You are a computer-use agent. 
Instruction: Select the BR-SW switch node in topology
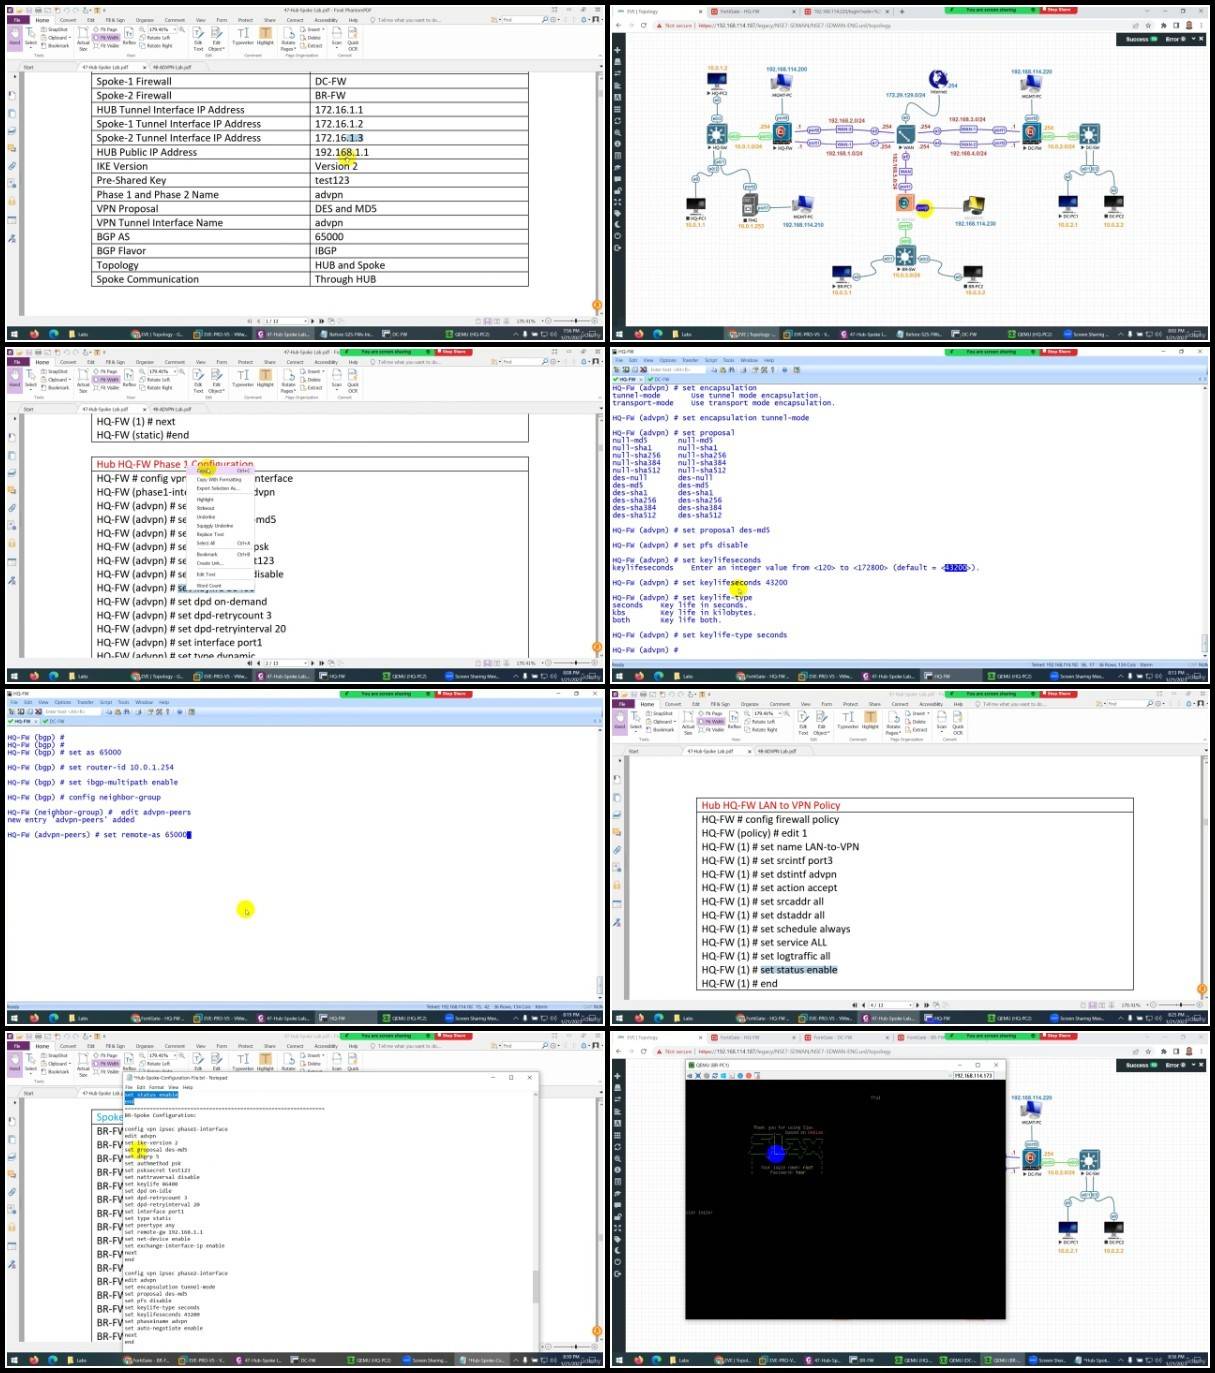tap(905, 257)
